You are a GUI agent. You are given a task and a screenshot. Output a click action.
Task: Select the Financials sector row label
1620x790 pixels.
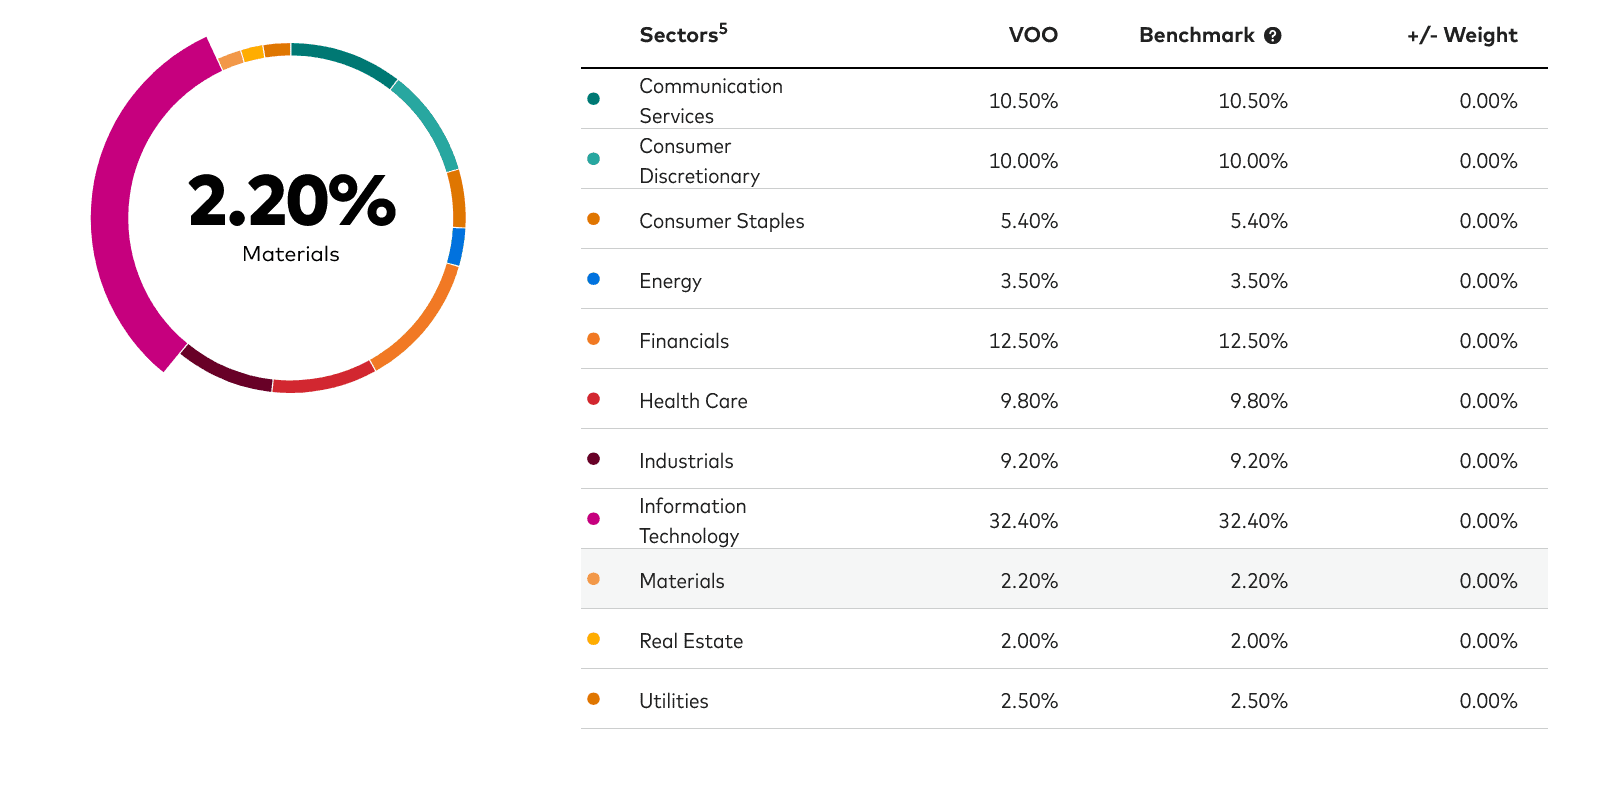pyautogui.click(x=684, y=341)
